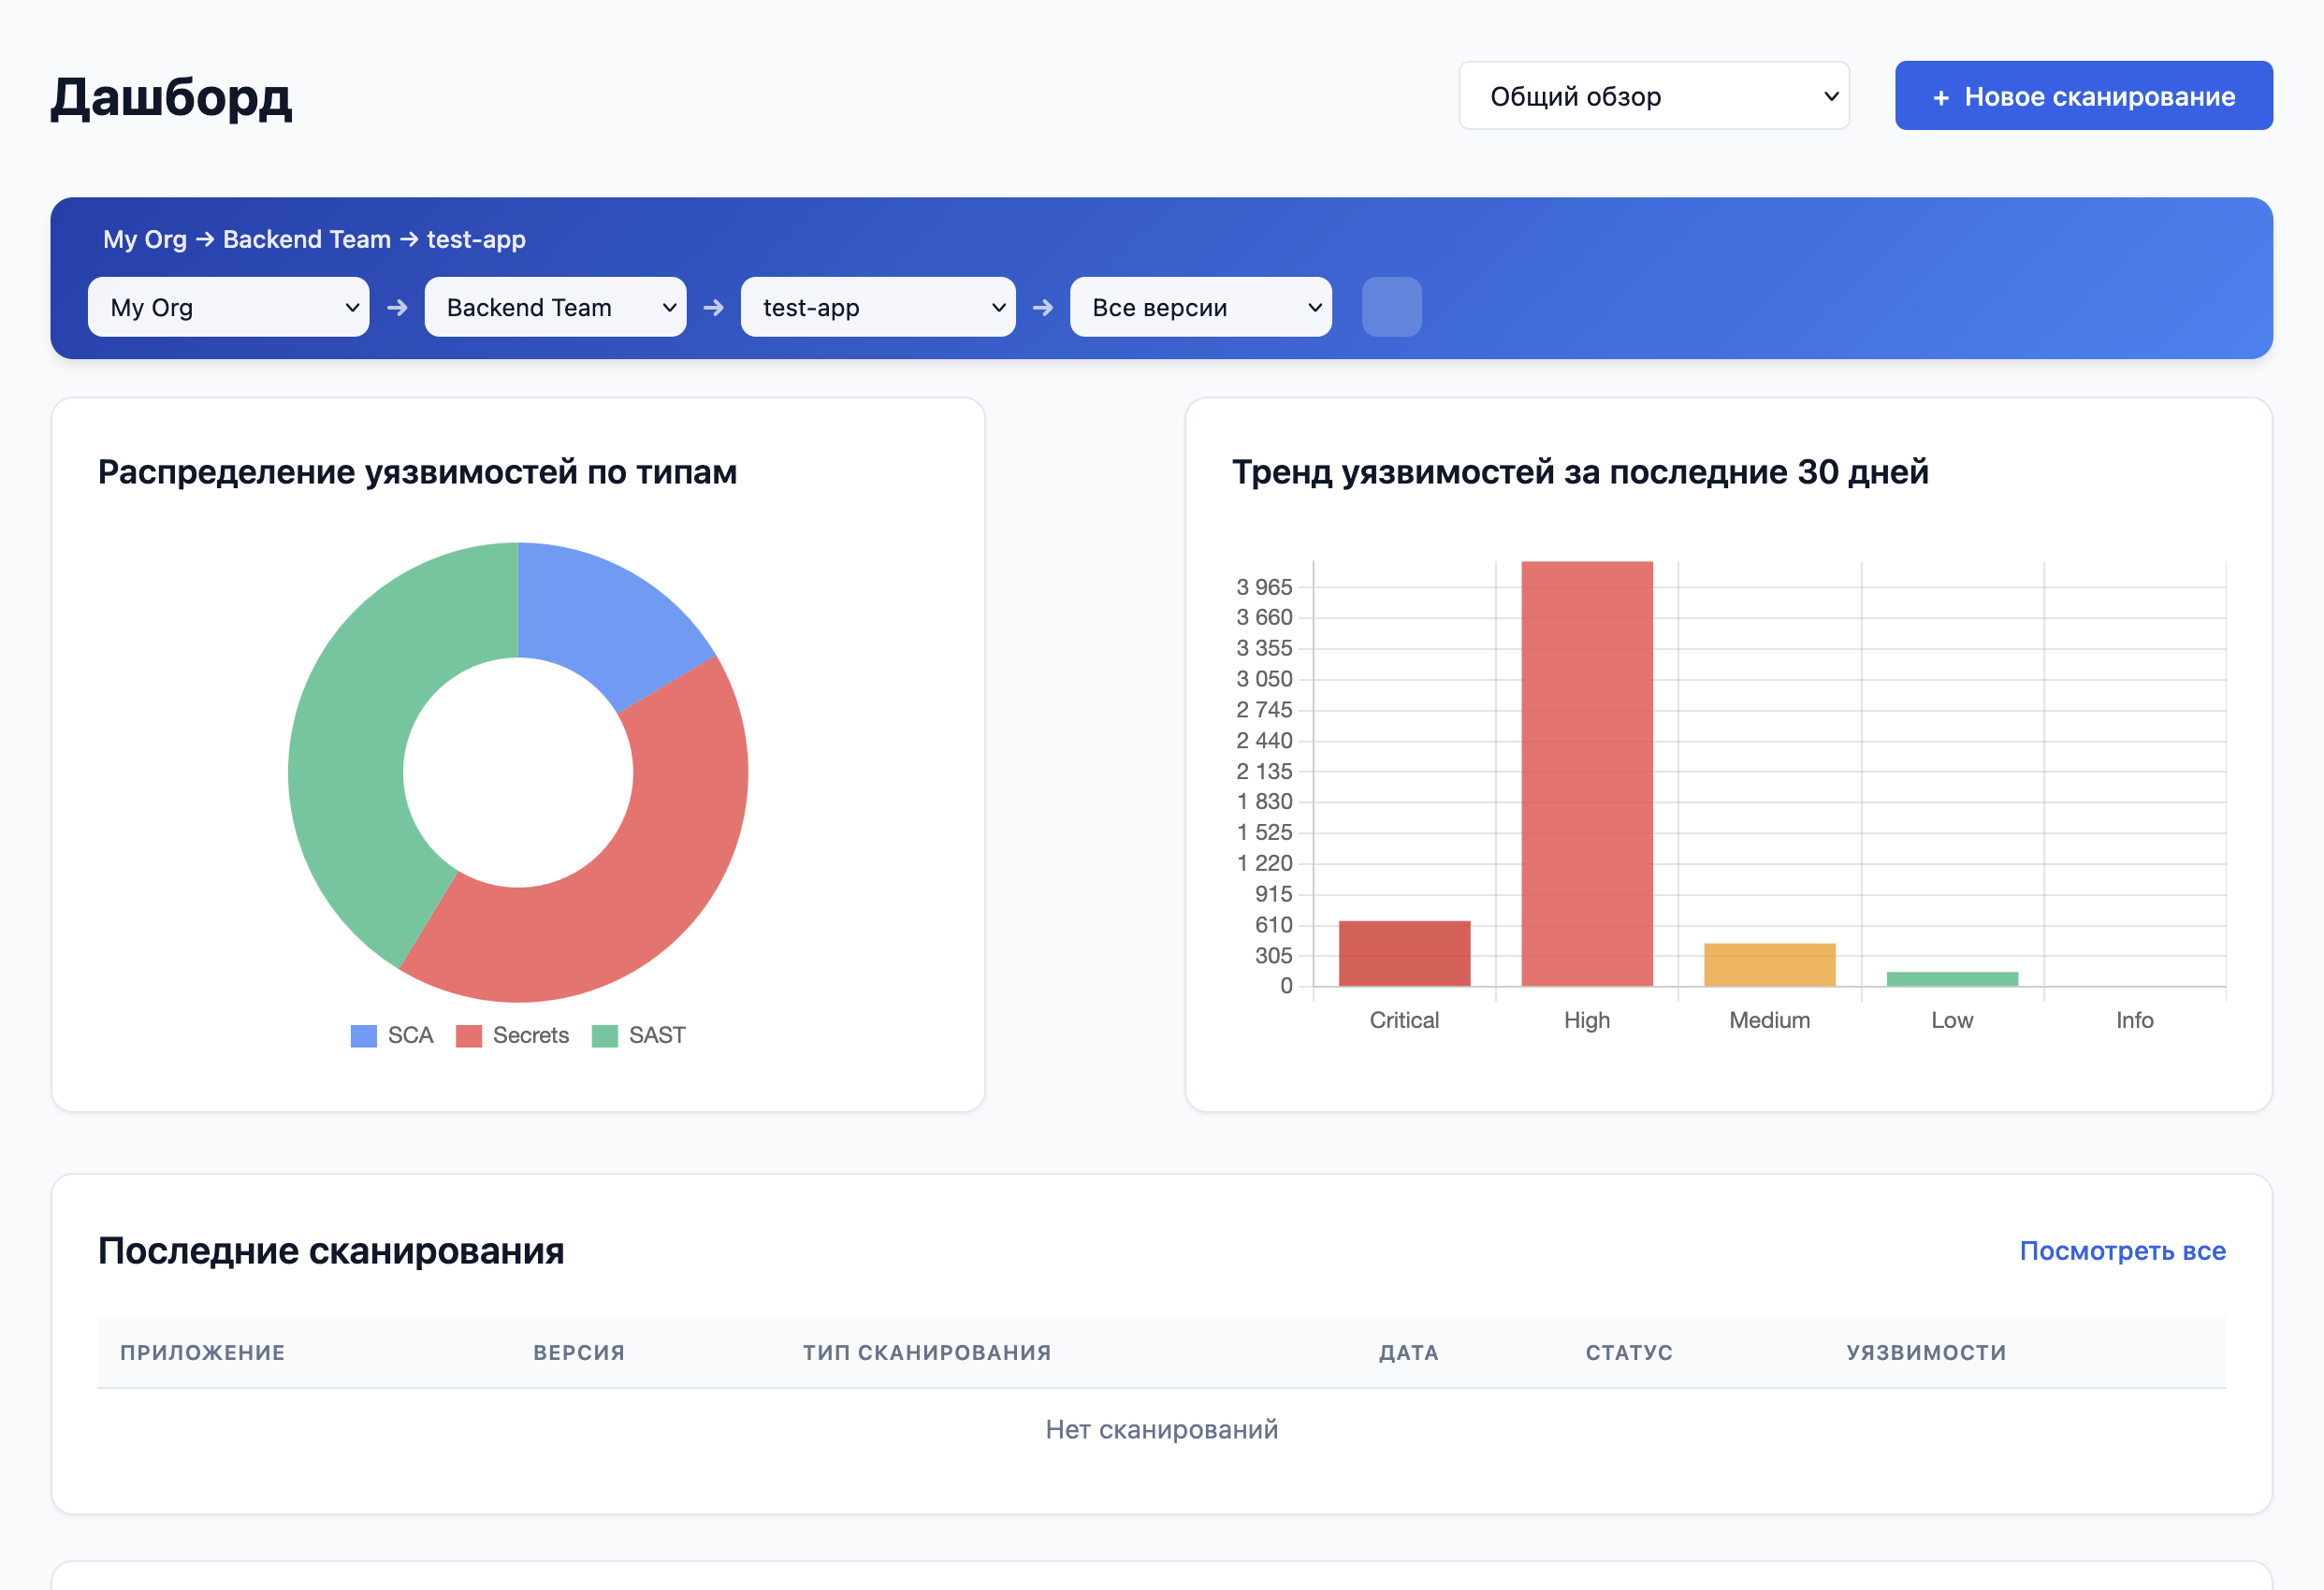Viewport: 2324px width, 1590px height.
Task: Click the Critical severity bar
Action: 1404,953
